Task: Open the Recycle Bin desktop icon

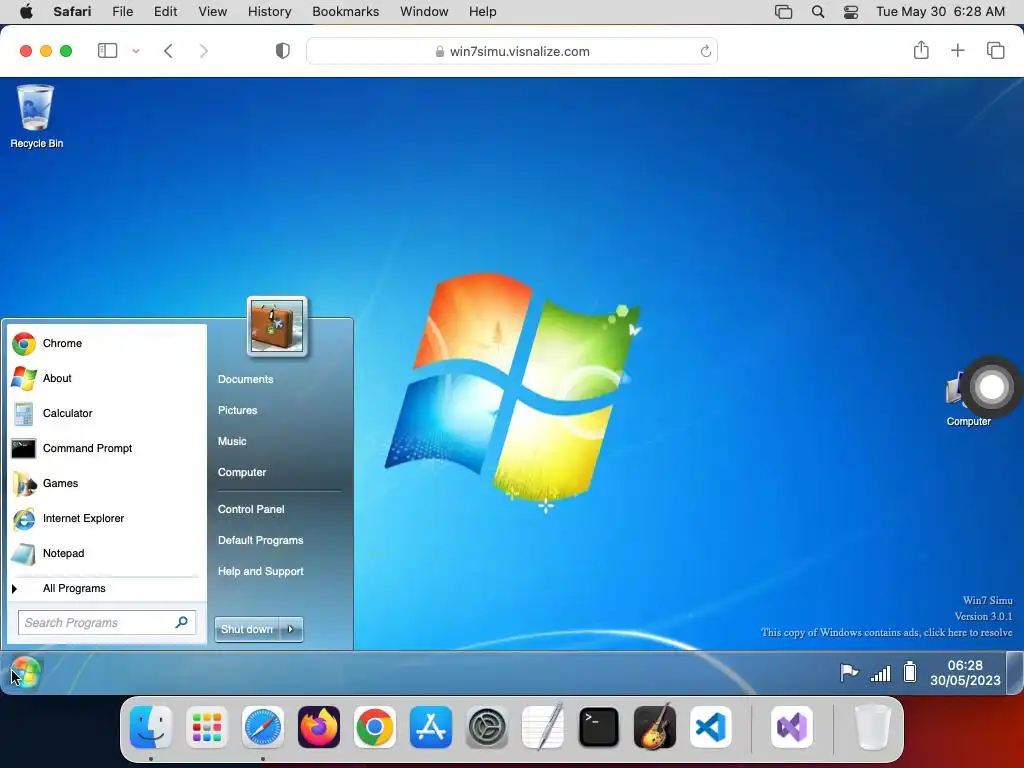Action: [36, 116]
